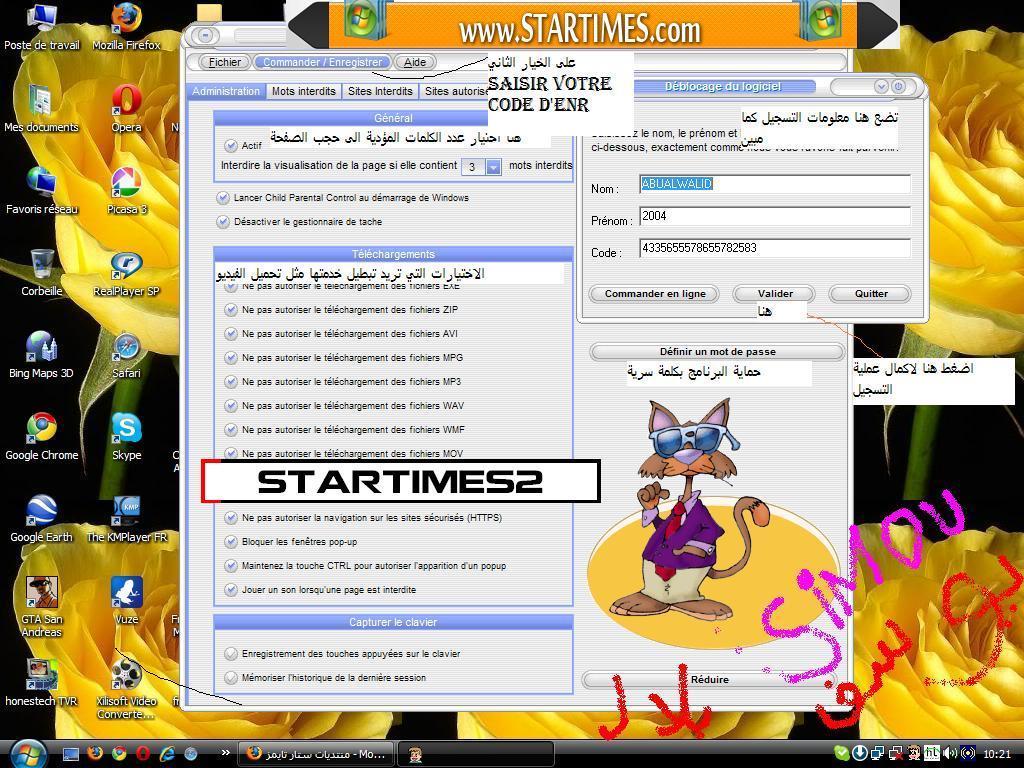Viewport: 1024px width, 768px height.
Task: Click the Quitter button
Action: (871, 294)
